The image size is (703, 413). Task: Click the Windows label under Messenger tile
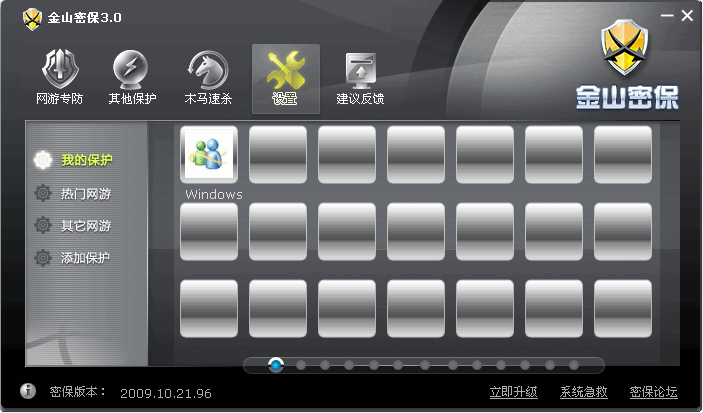click(x=214, y=195)
